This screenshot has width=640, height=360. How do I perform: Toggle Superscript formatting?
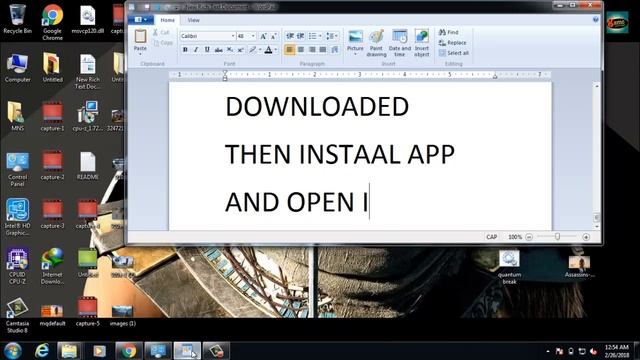(x=241, y=50)
